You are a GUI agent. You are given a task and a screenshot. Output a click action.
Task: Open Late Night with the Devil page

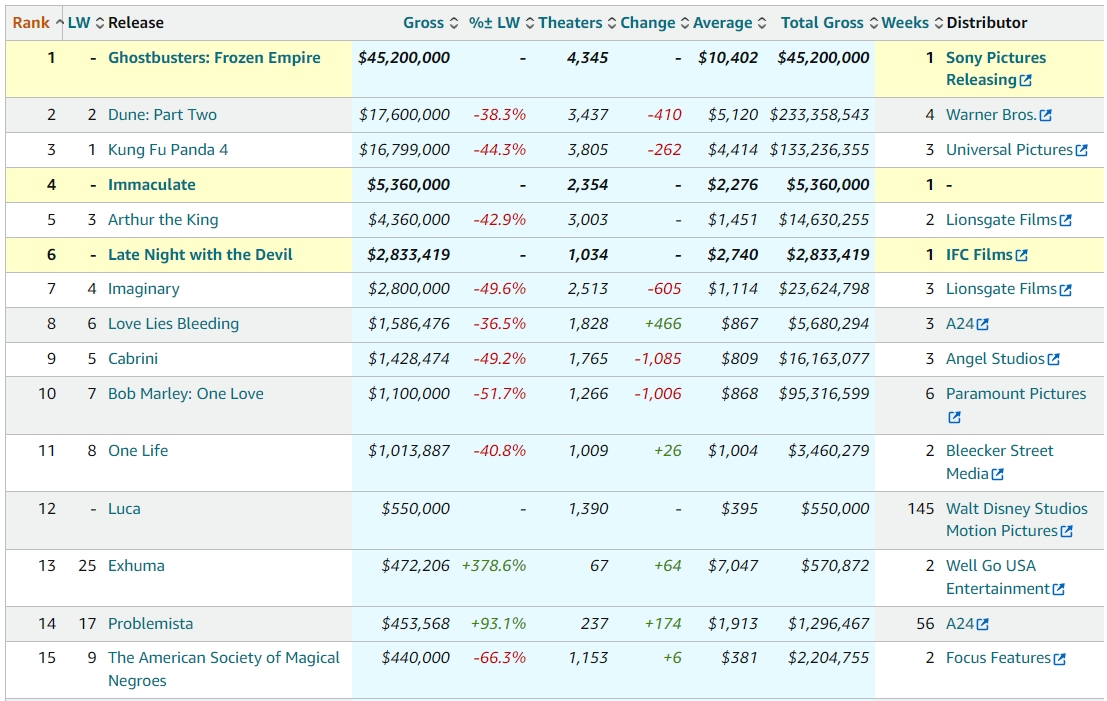200,255
